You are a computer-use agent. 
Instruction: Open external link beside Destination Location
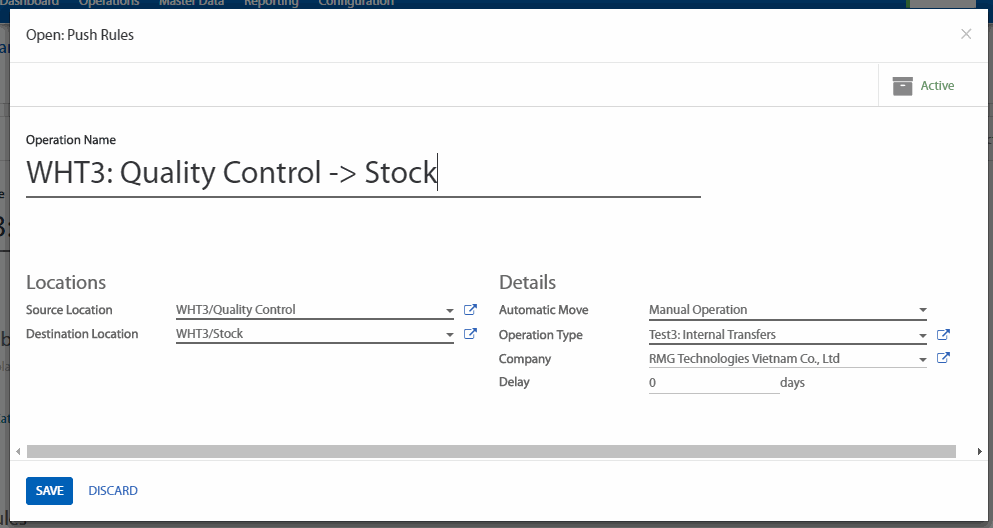click(470, 334)
